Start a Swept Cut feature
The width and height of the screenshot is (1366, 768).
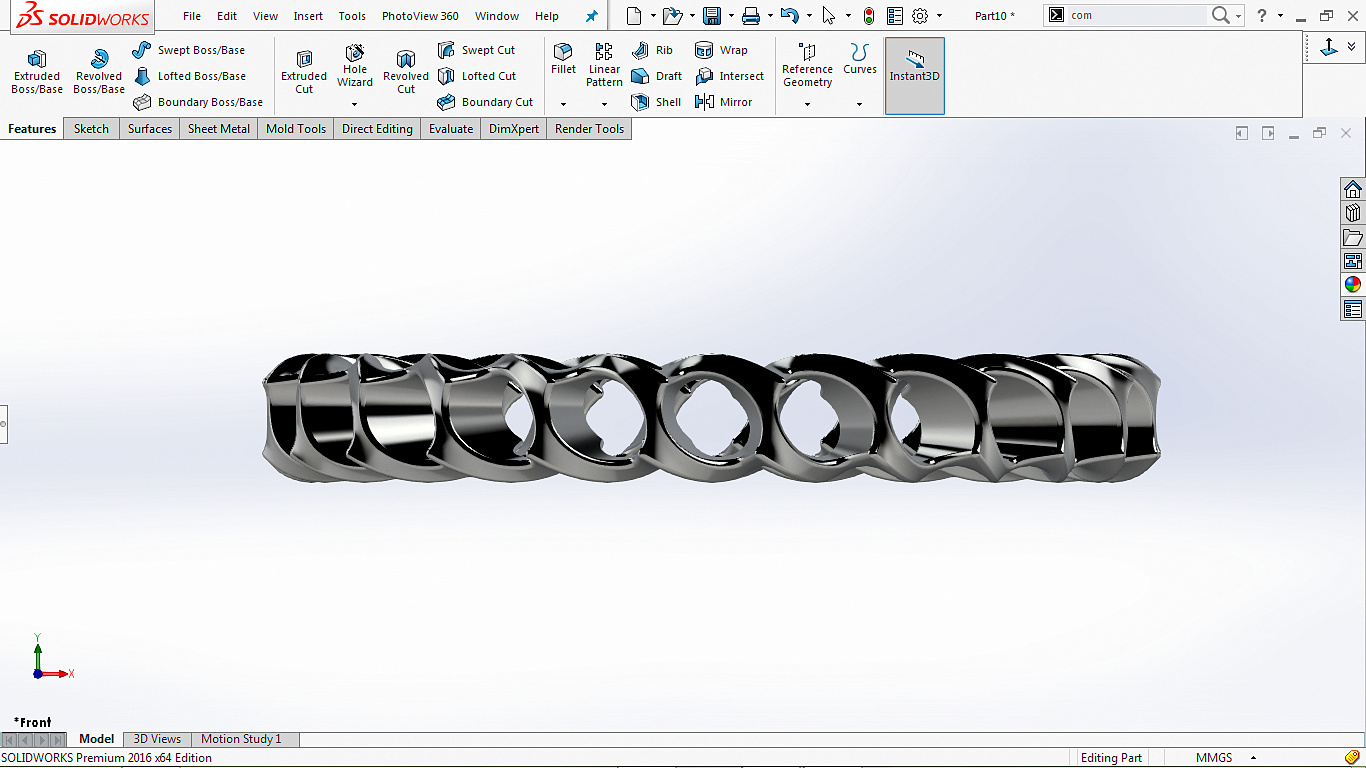(476, 50)
